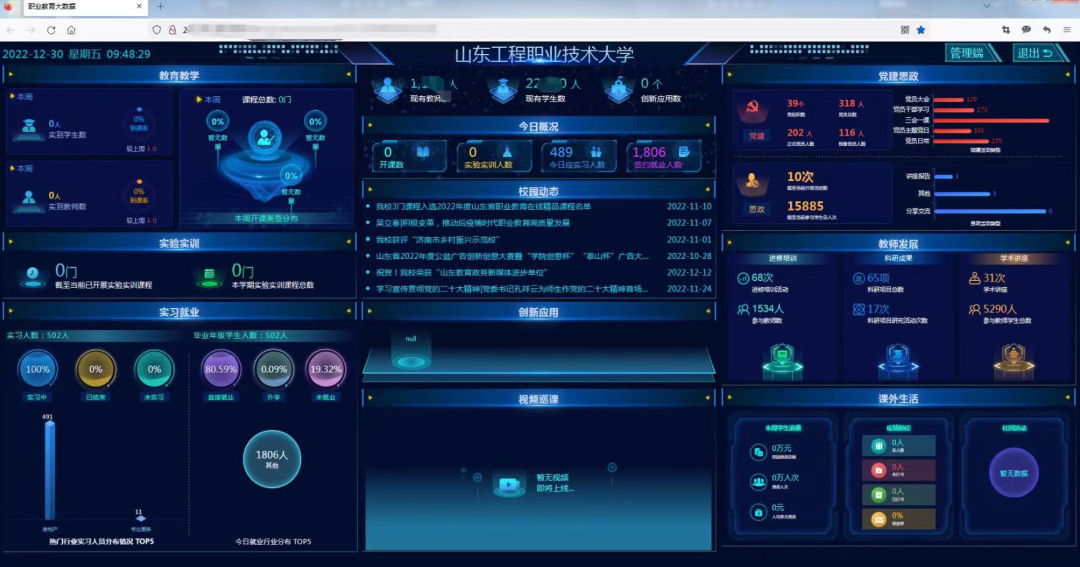Click the tall 491 blue bar
The width and height of the screenshot is (1080, 567).
click(50, 471)
